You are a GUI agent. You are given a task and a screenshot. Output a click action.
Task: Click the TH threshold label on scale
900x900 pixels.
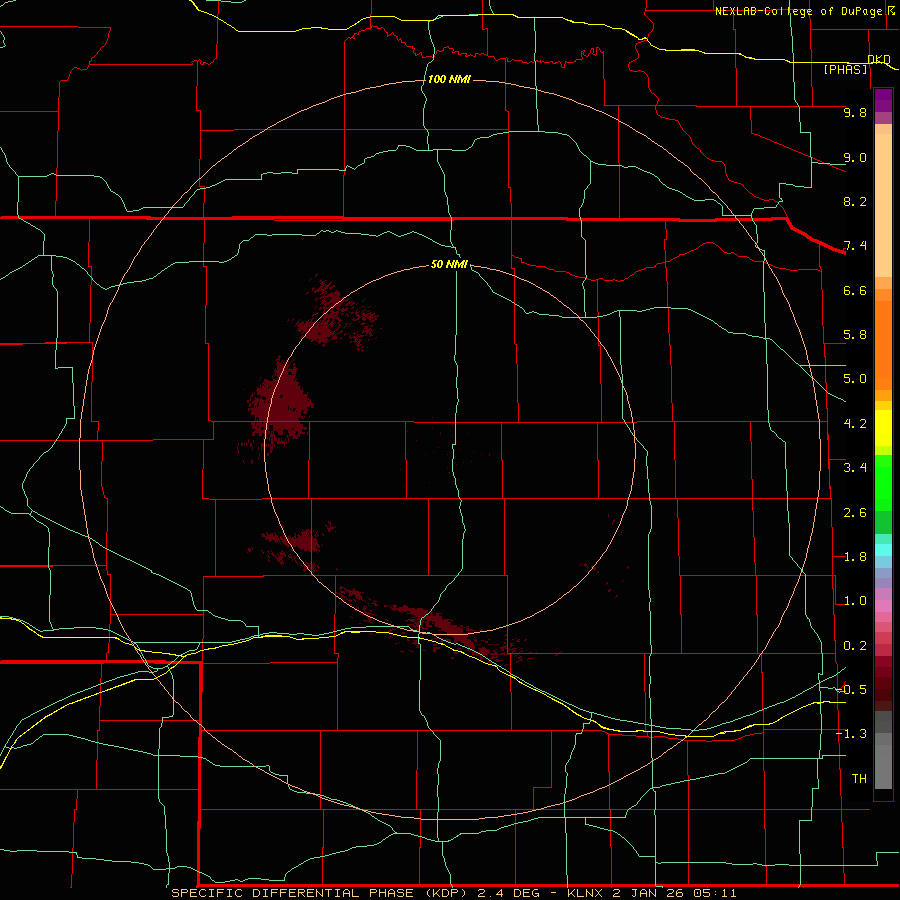click(859, 779)
